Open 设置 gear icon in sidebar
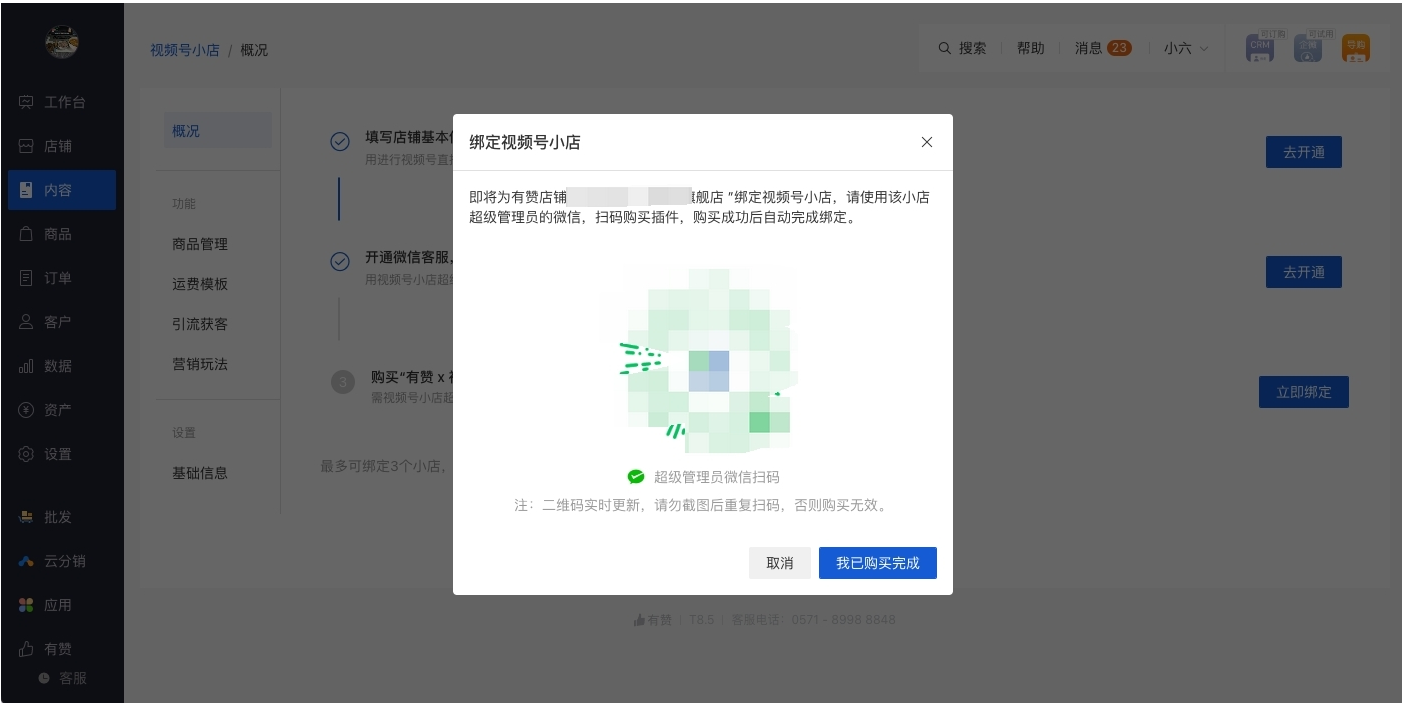 point(26,454)
